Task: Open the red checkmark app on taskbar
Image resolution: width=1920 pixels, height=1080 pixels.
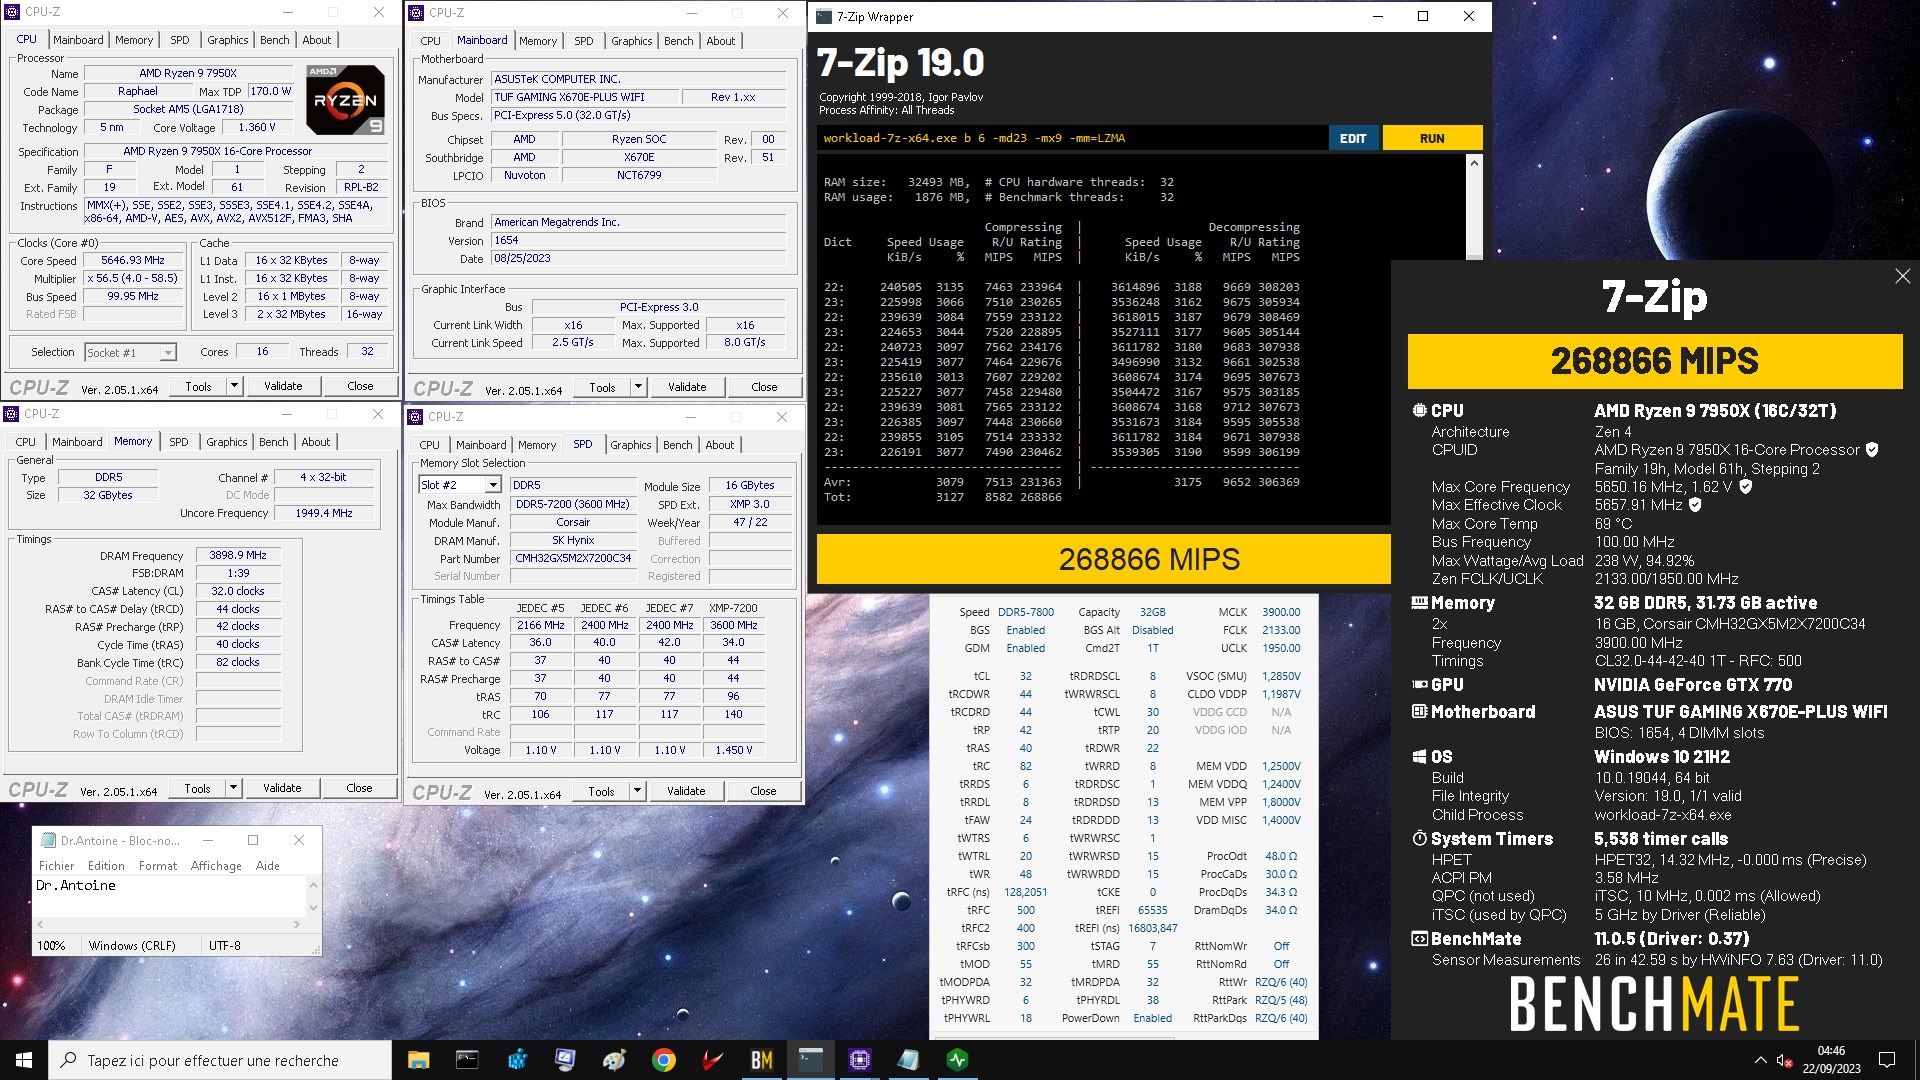Action: (713, 1060)
